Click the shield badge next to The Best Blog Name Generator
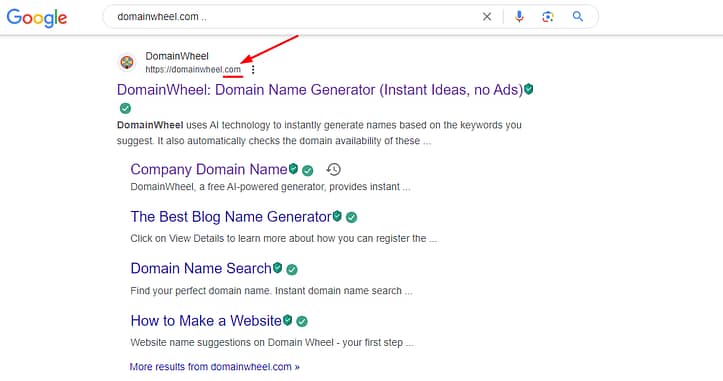The width and height of the screenshot is (723, 381). coord(337,216)
